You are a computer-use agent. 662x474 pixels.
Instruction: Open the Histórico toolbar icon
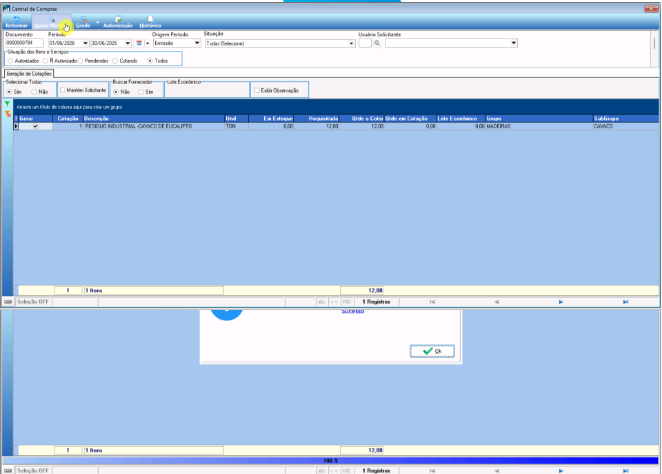click(150, 22)
